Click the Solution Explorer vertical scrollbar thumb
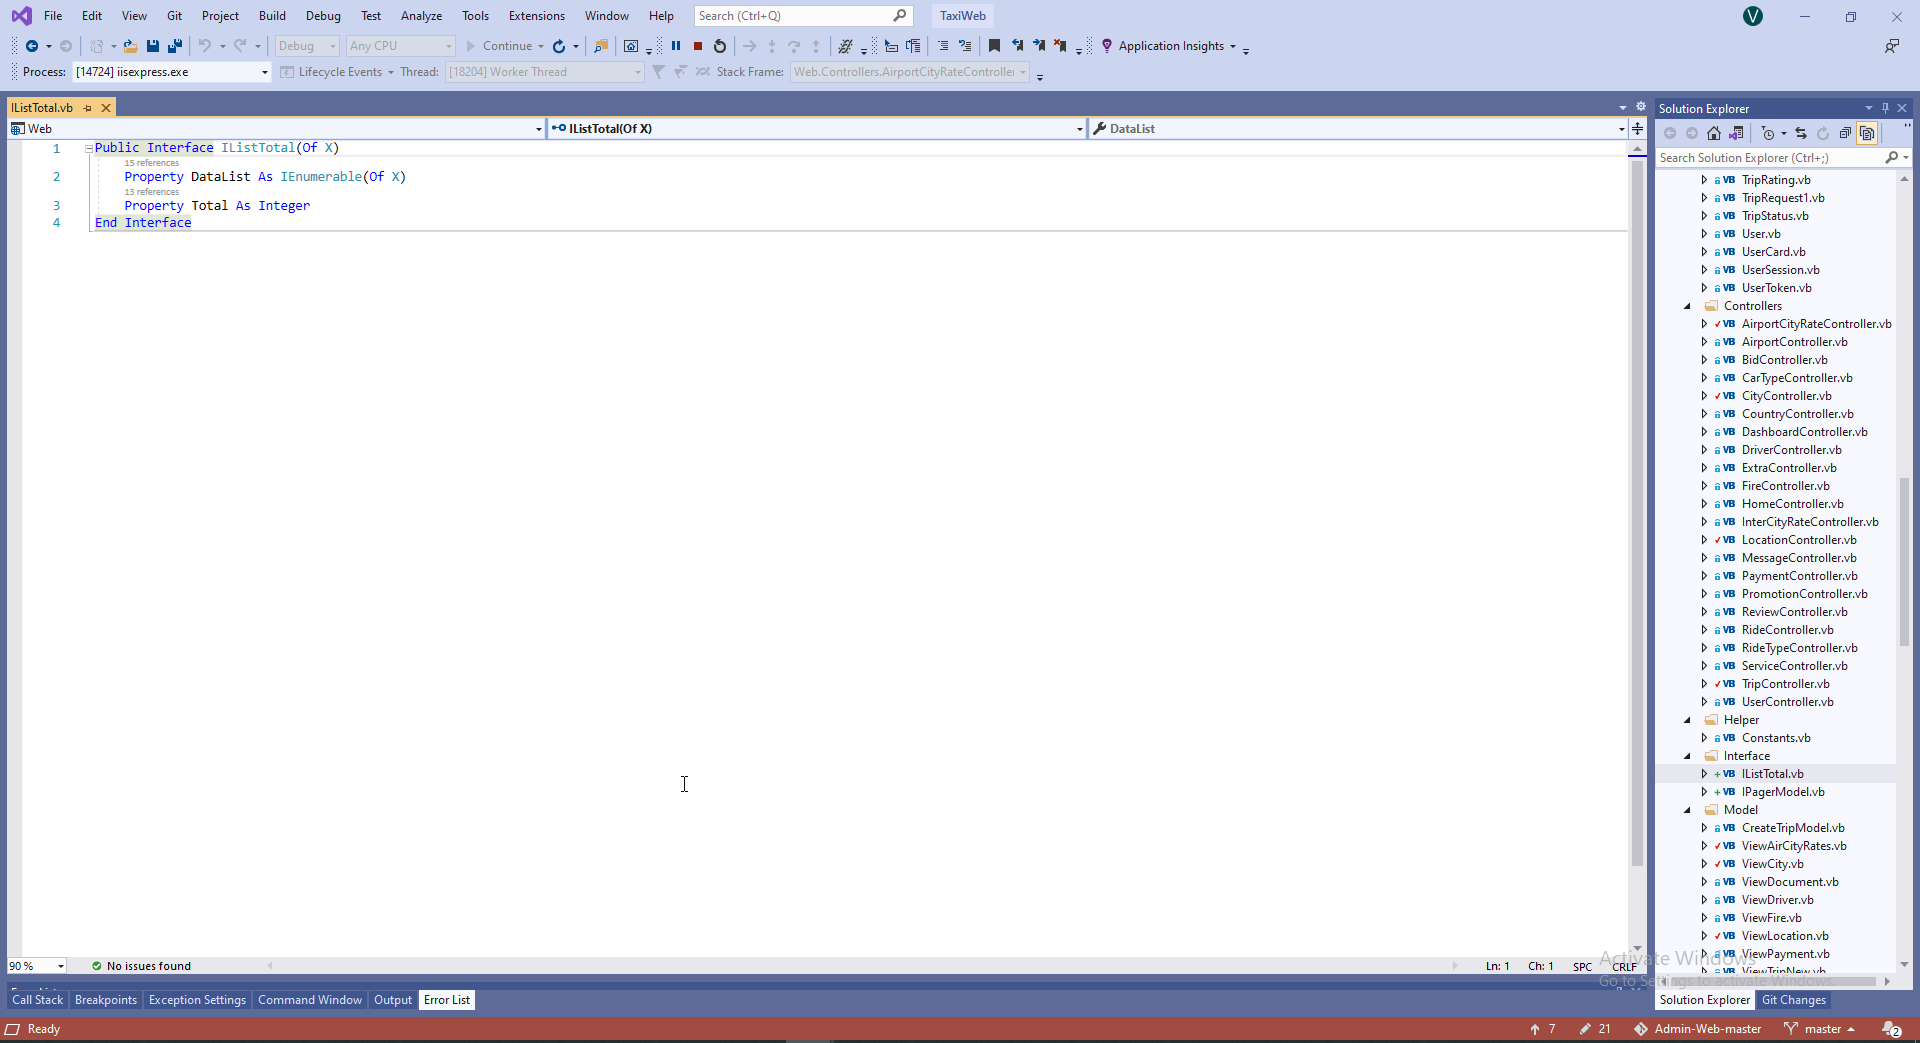The image size is (1920, 1043). 1904,562
